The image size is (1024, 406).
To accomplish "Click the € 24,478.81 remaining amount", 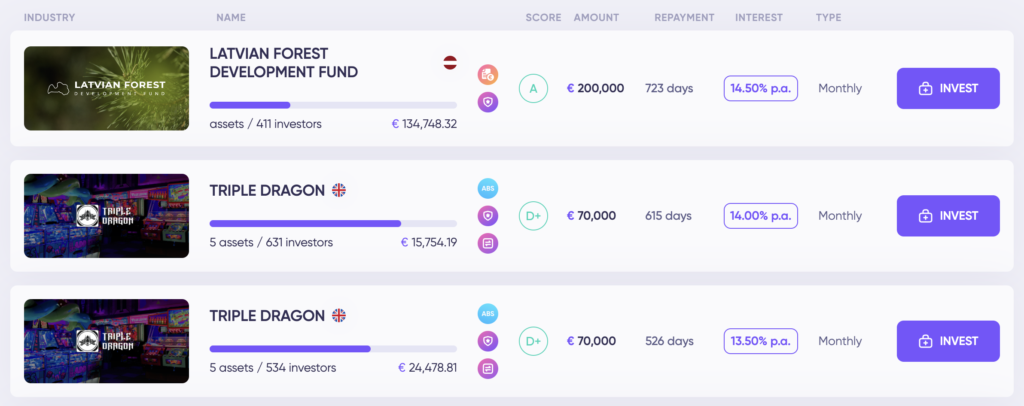I will click(x=428, y=368).
